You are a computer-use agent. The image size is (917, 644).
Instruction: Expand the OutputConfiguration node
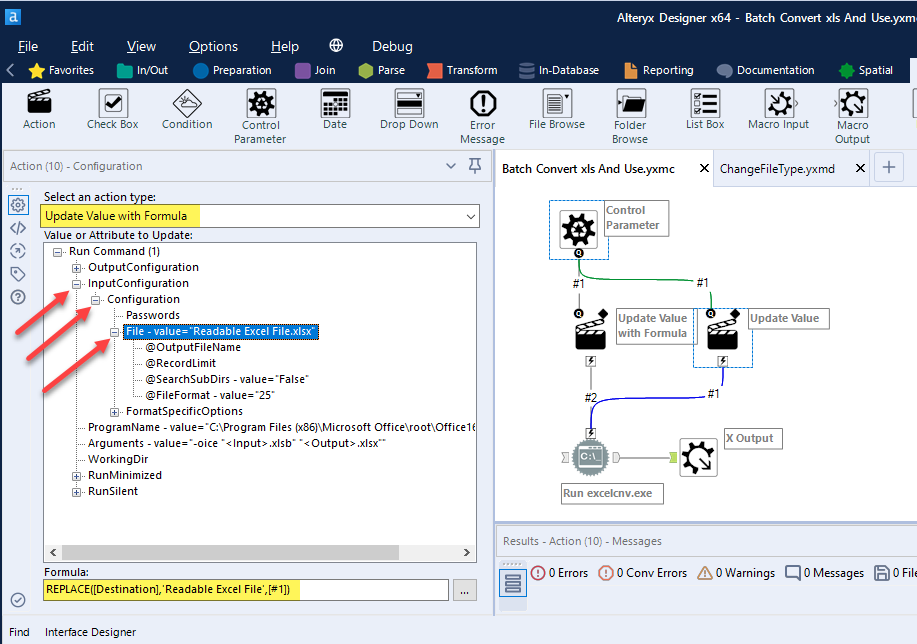tap(77, 268)
